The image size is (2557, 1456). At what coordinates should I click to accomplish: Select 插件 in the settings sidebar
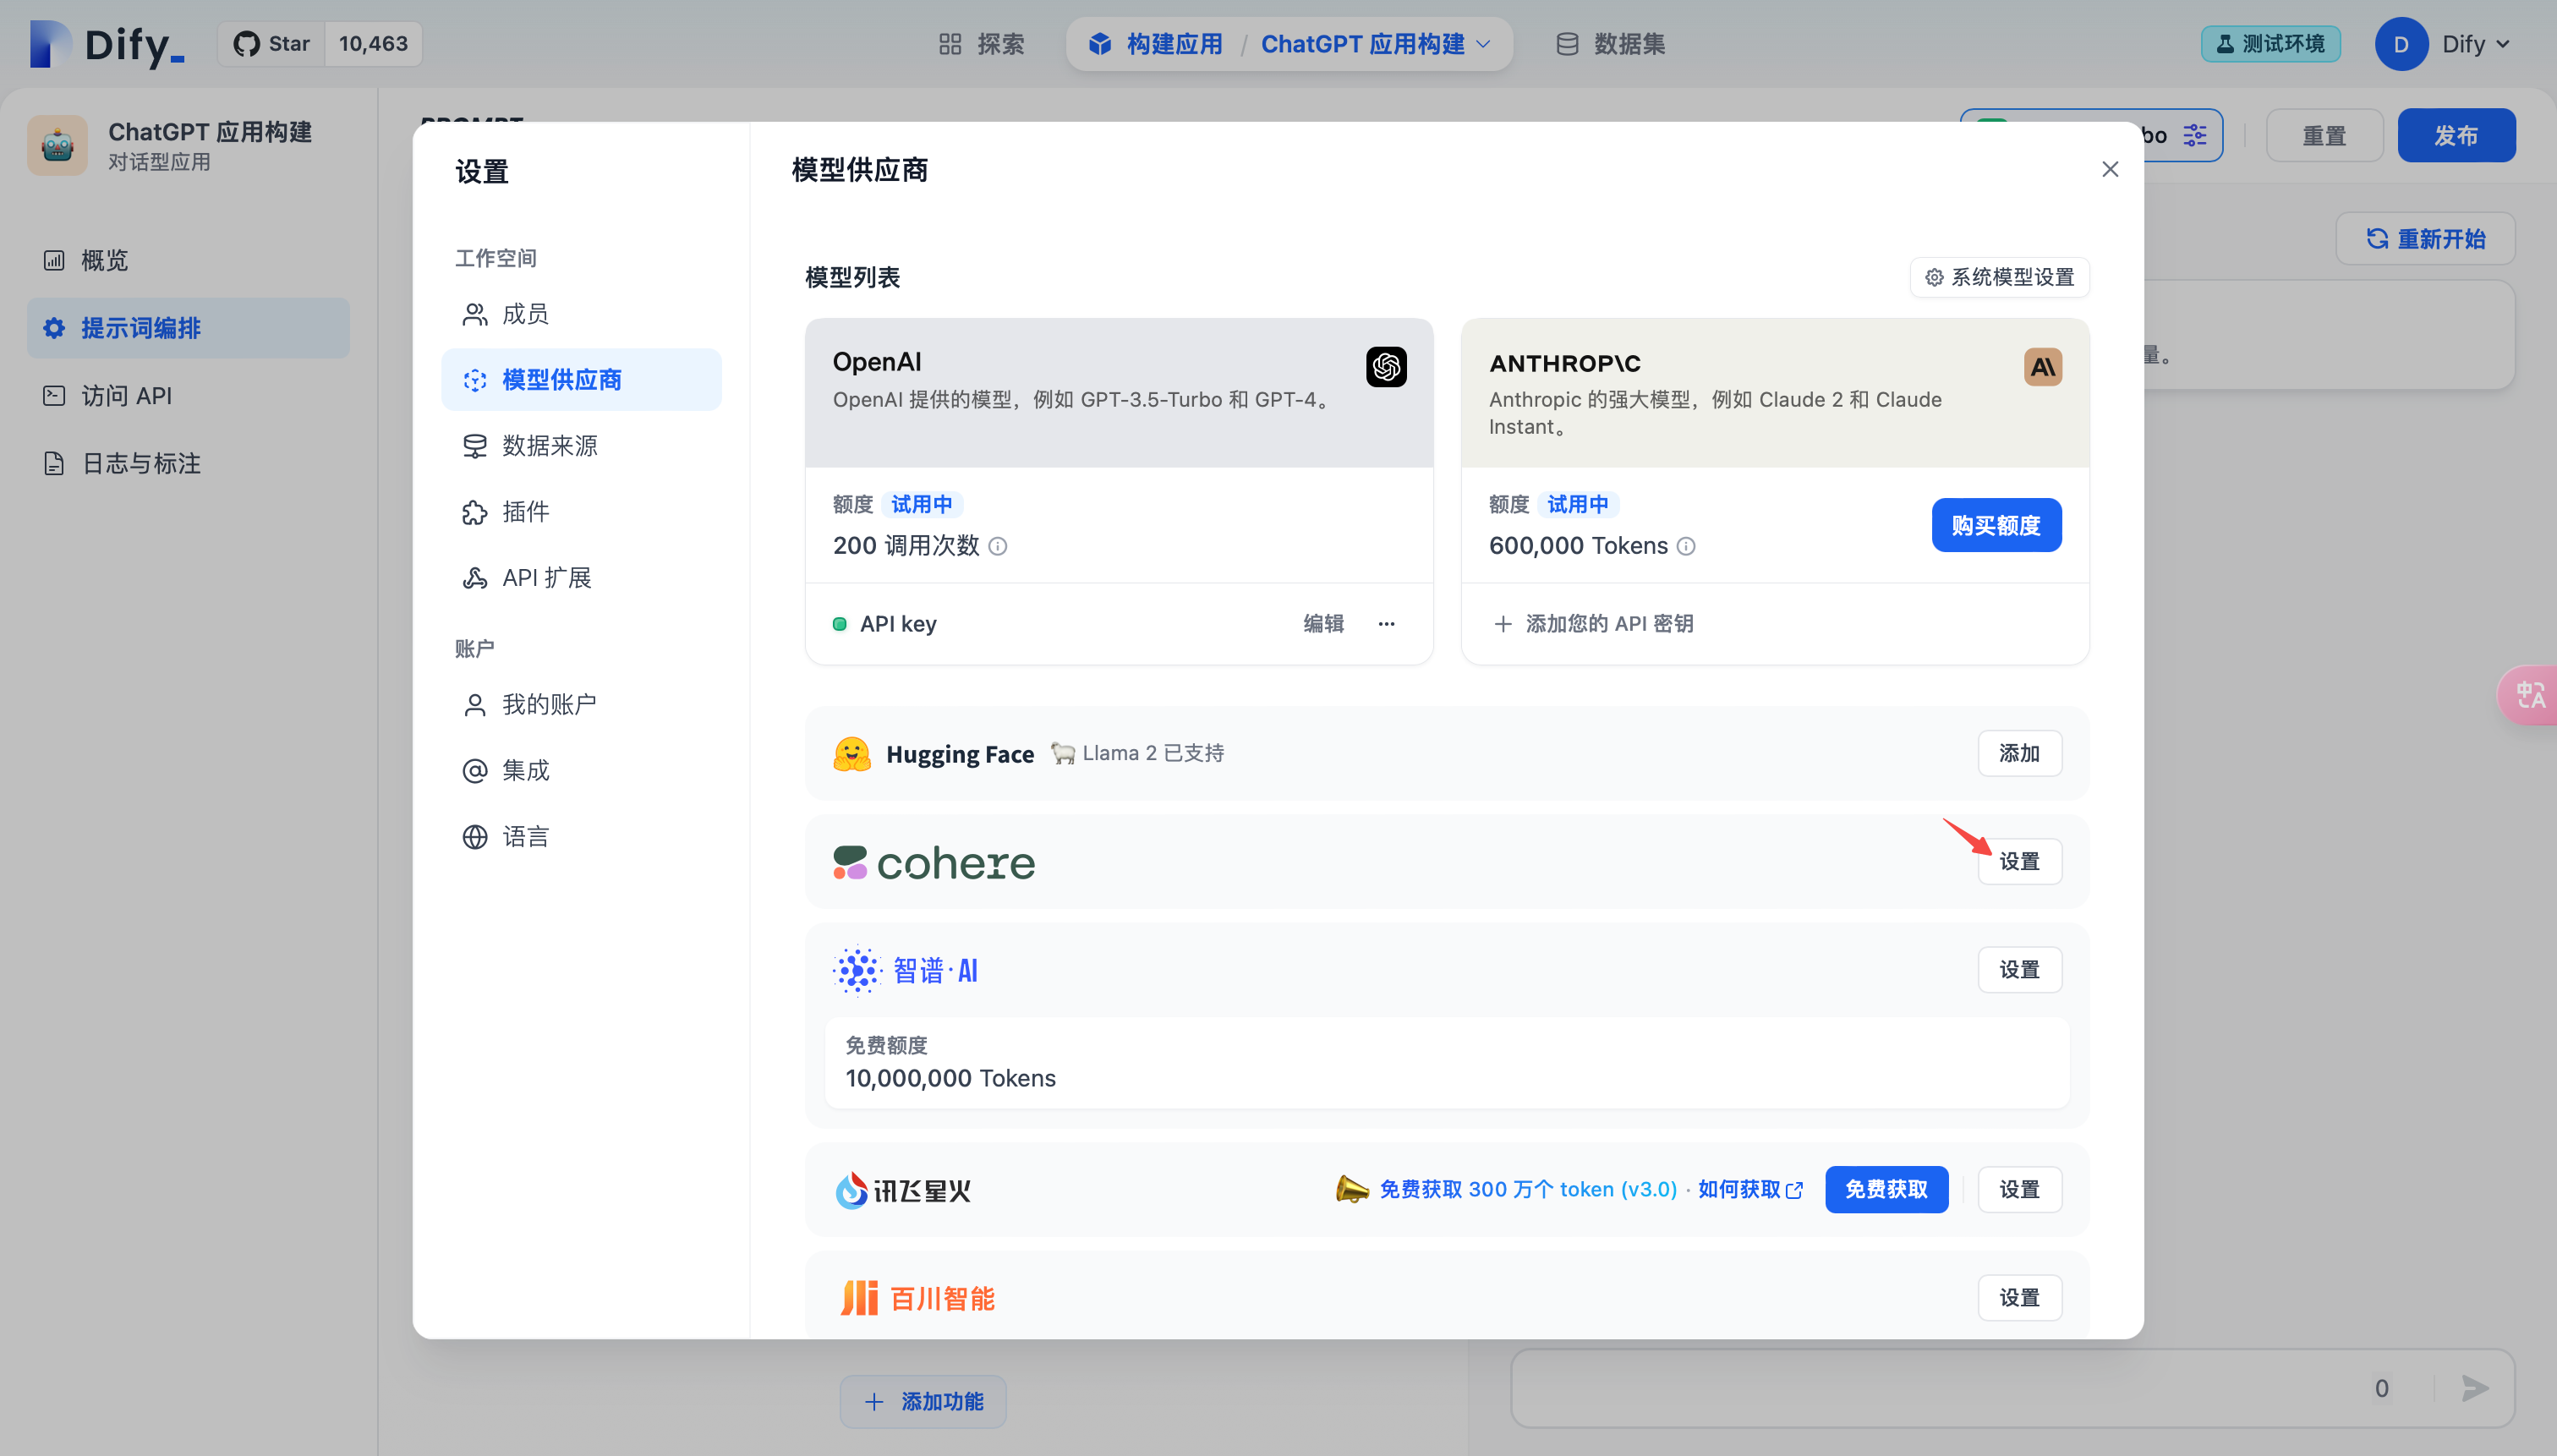(525, 511)
